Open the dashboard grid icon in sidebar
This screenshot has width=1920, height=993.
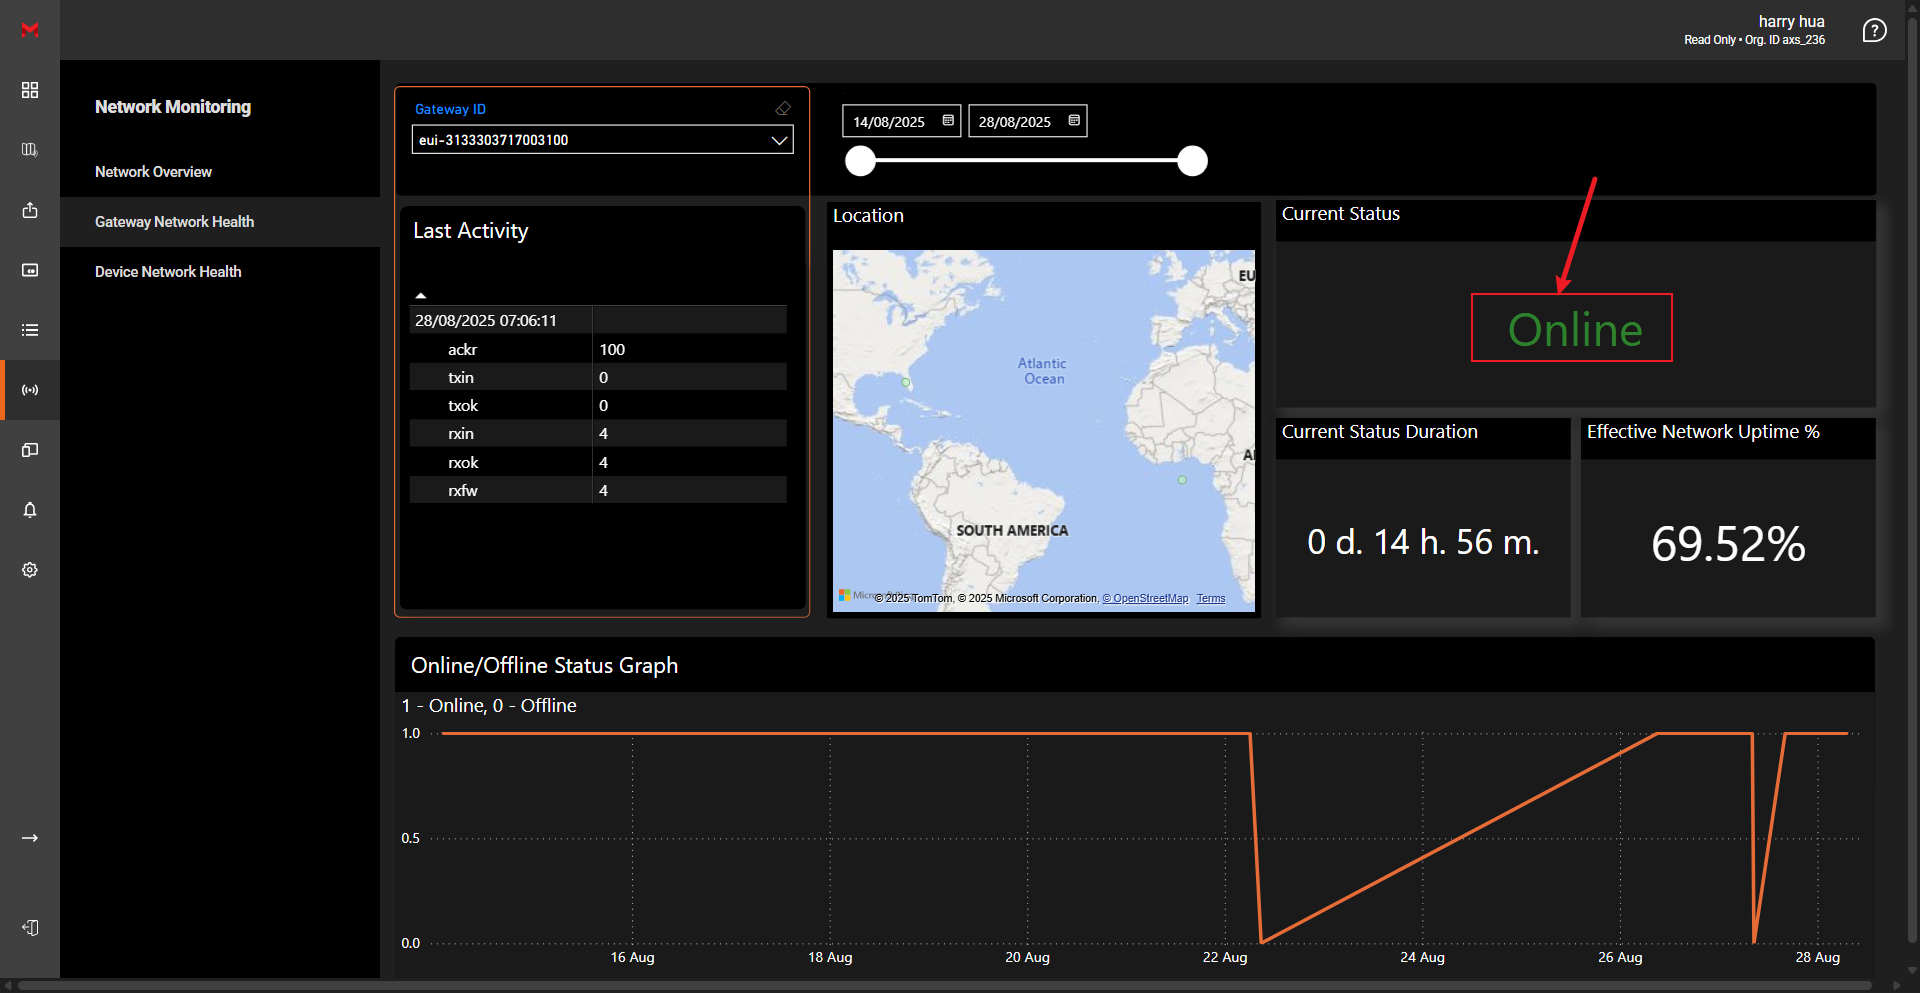[30, 90]
